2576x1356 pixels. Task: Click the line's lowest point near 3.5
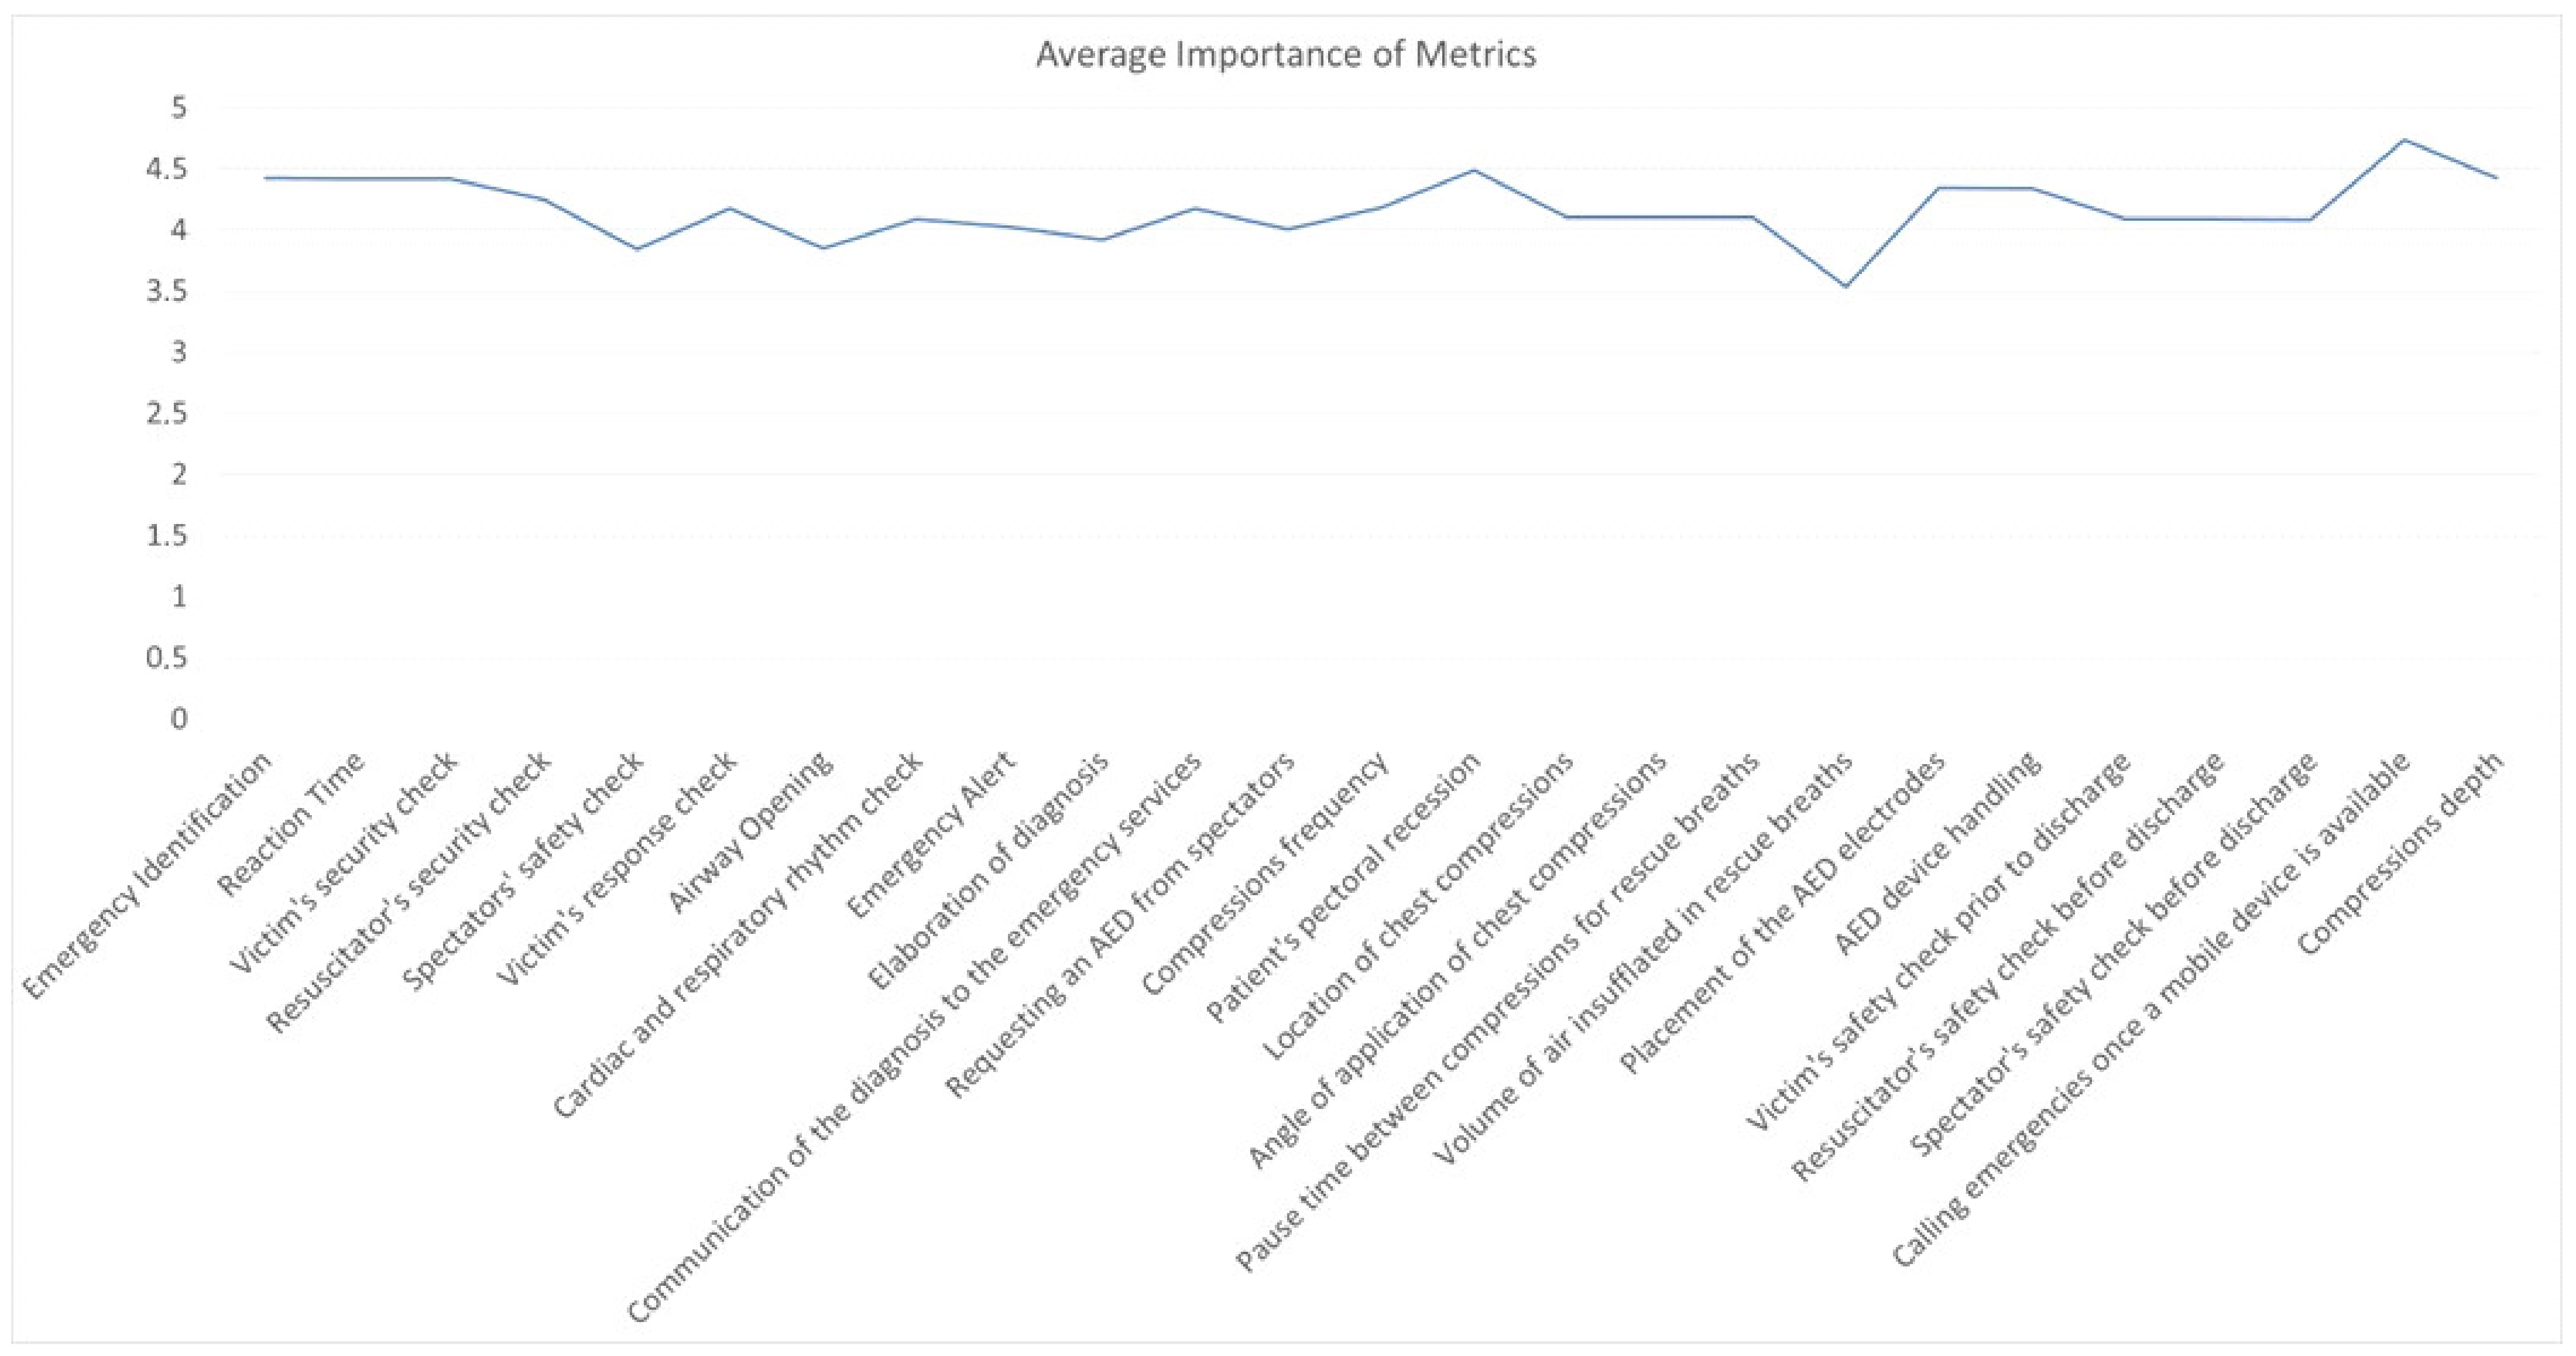1845,287
